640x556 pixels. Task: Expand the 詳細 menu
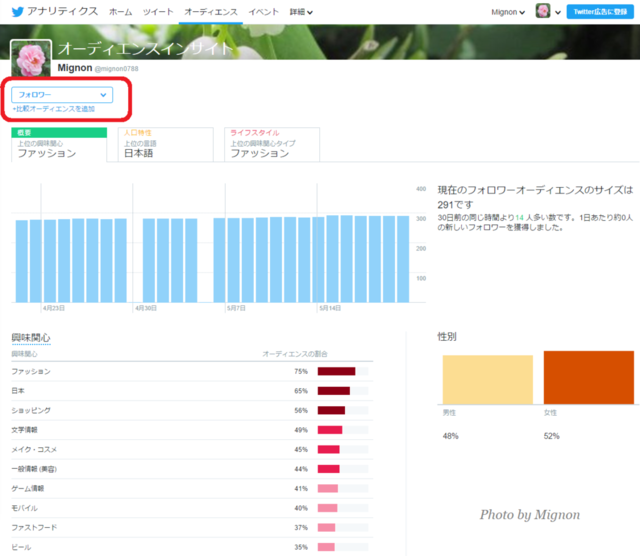click(x=301, y=12)
